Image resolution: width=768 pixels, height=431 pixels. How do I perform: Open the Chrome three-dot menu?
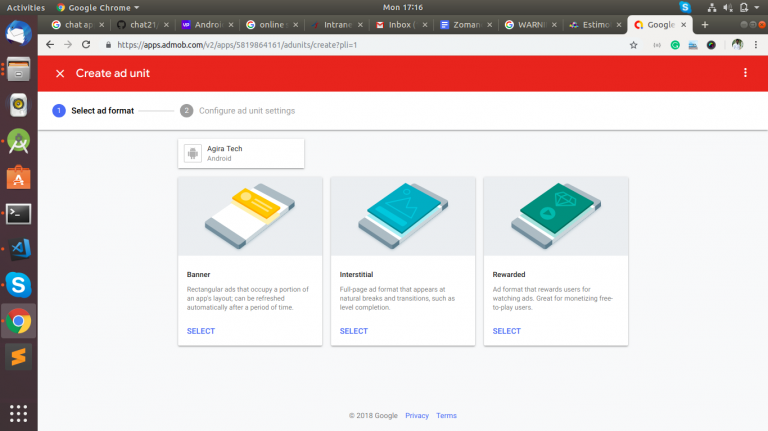[x=756, y=45]
